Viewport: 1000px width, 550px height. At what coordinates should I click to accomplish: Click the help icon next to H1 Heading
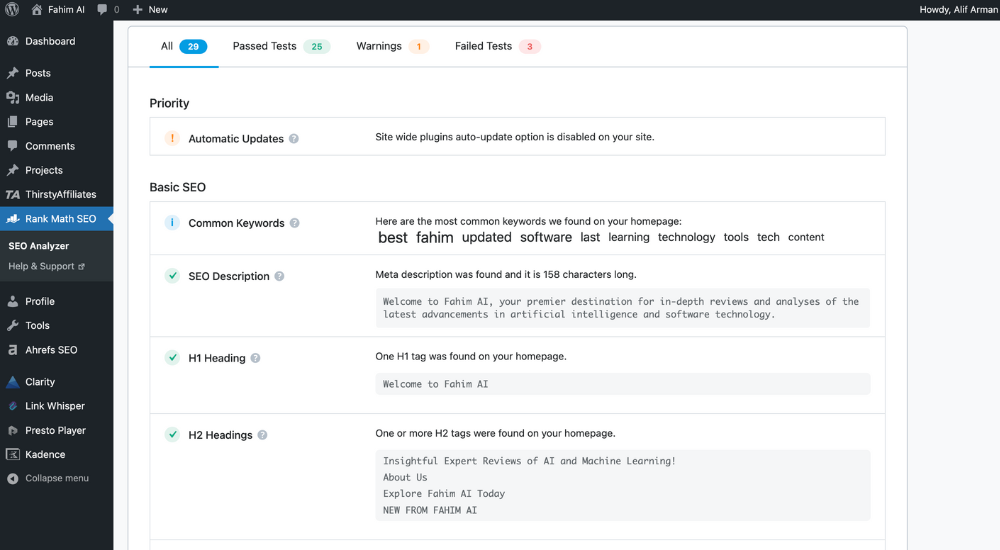(256, 358)
